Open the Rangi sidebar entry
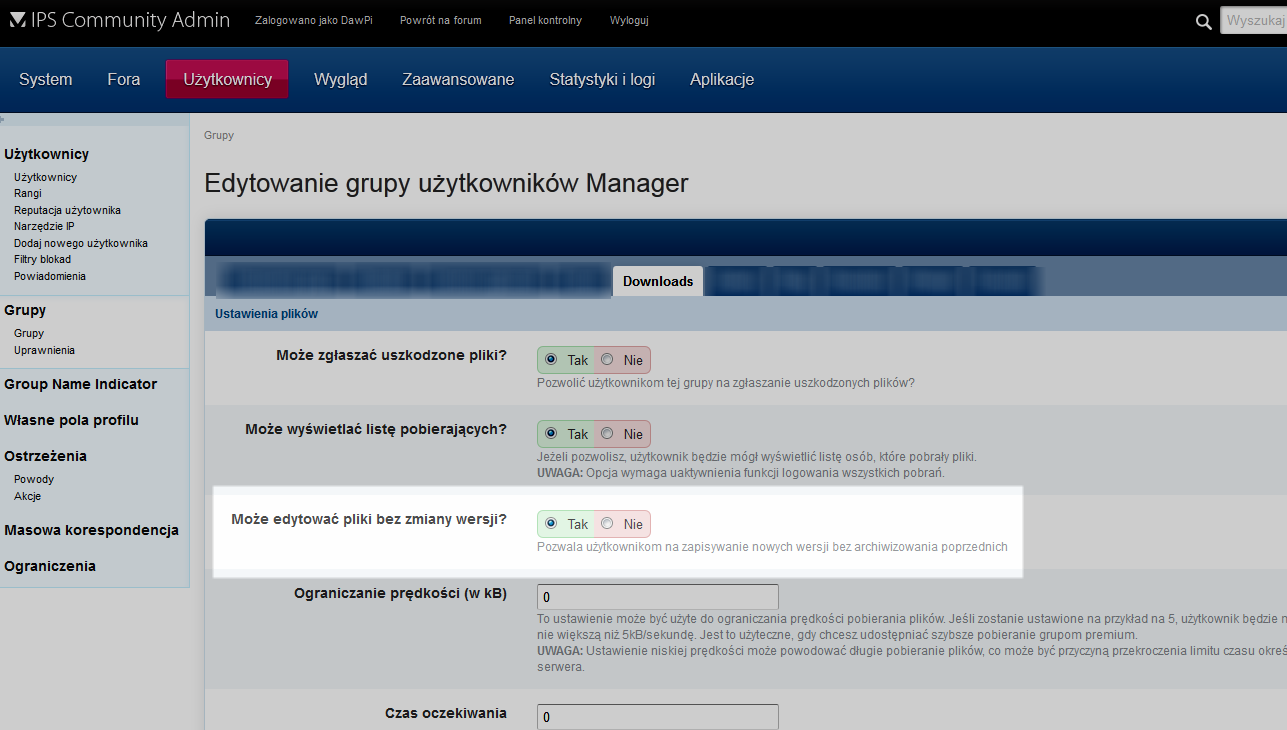 click(x=27, y=193)
